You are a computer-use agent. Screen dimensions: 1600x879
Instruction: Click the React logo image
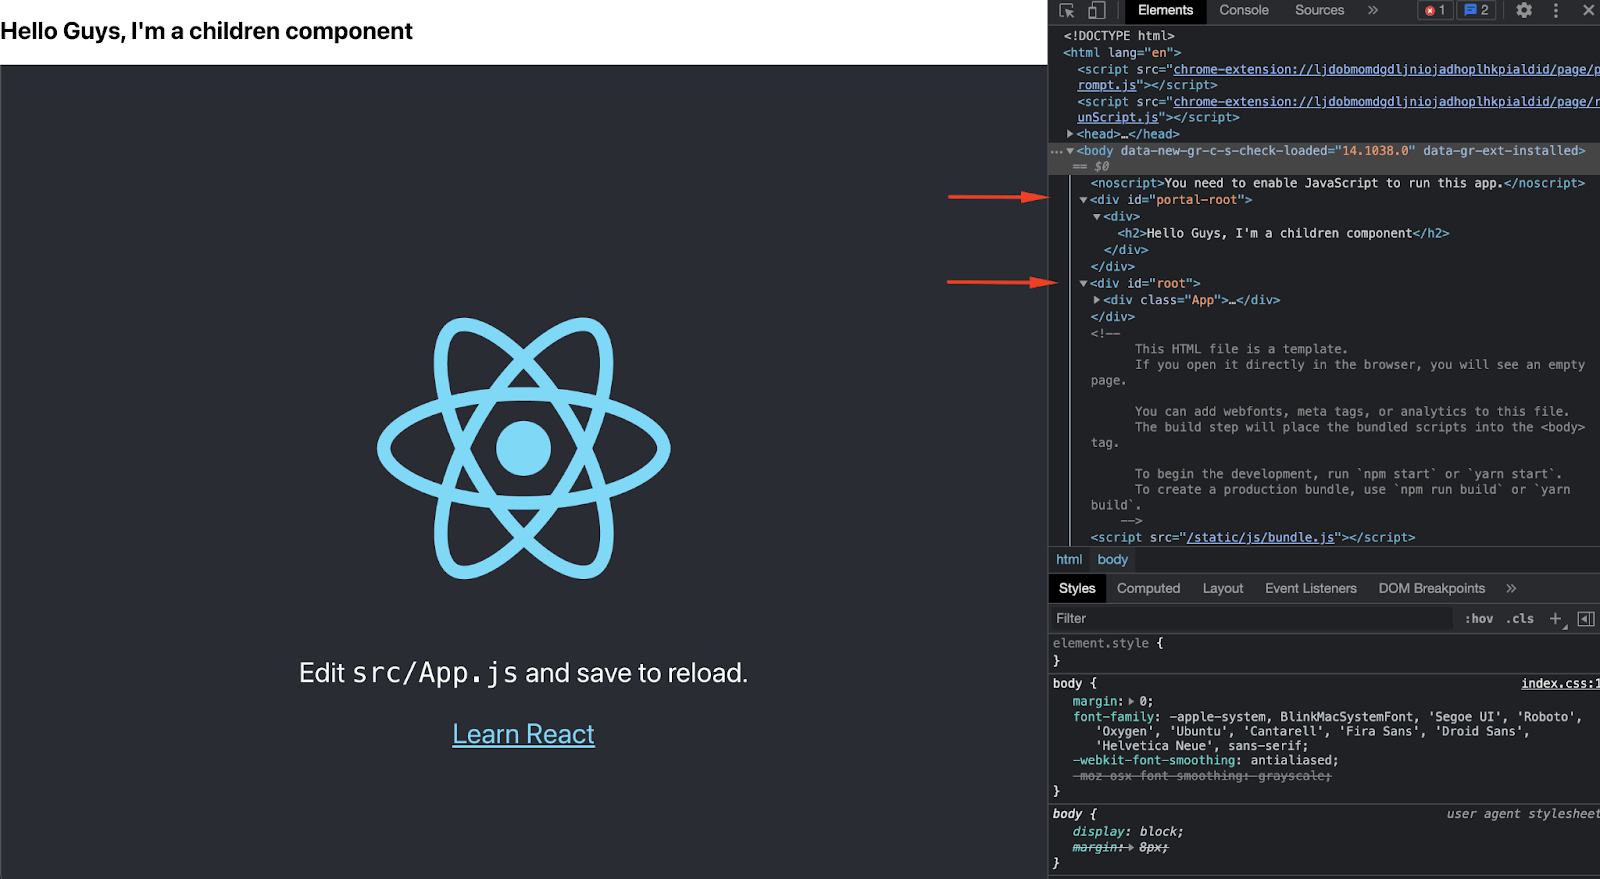point(523,448)
